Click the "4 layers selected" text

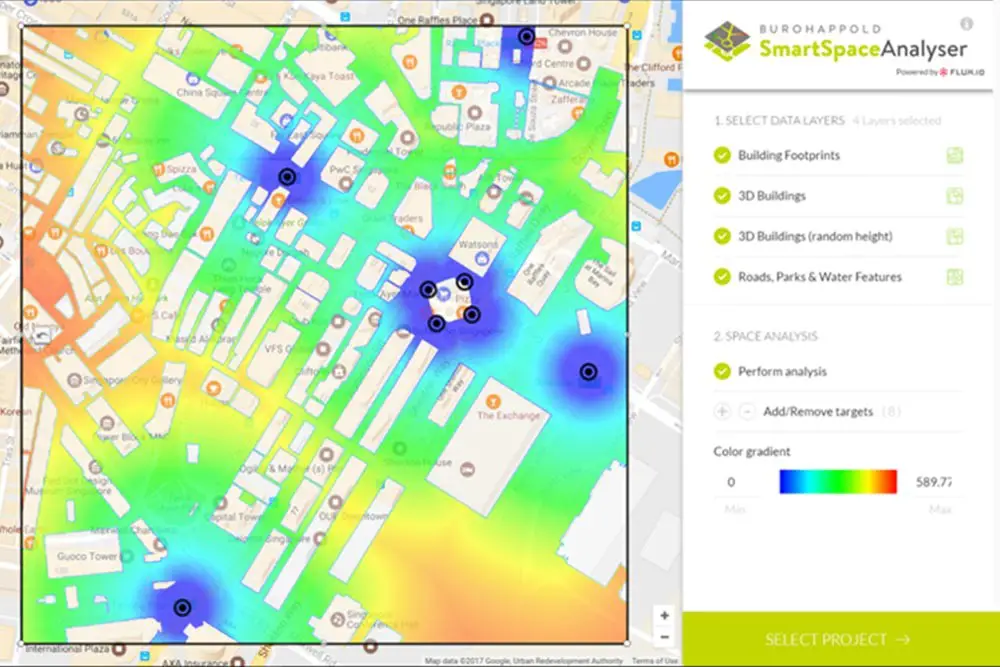pos(897,121)
